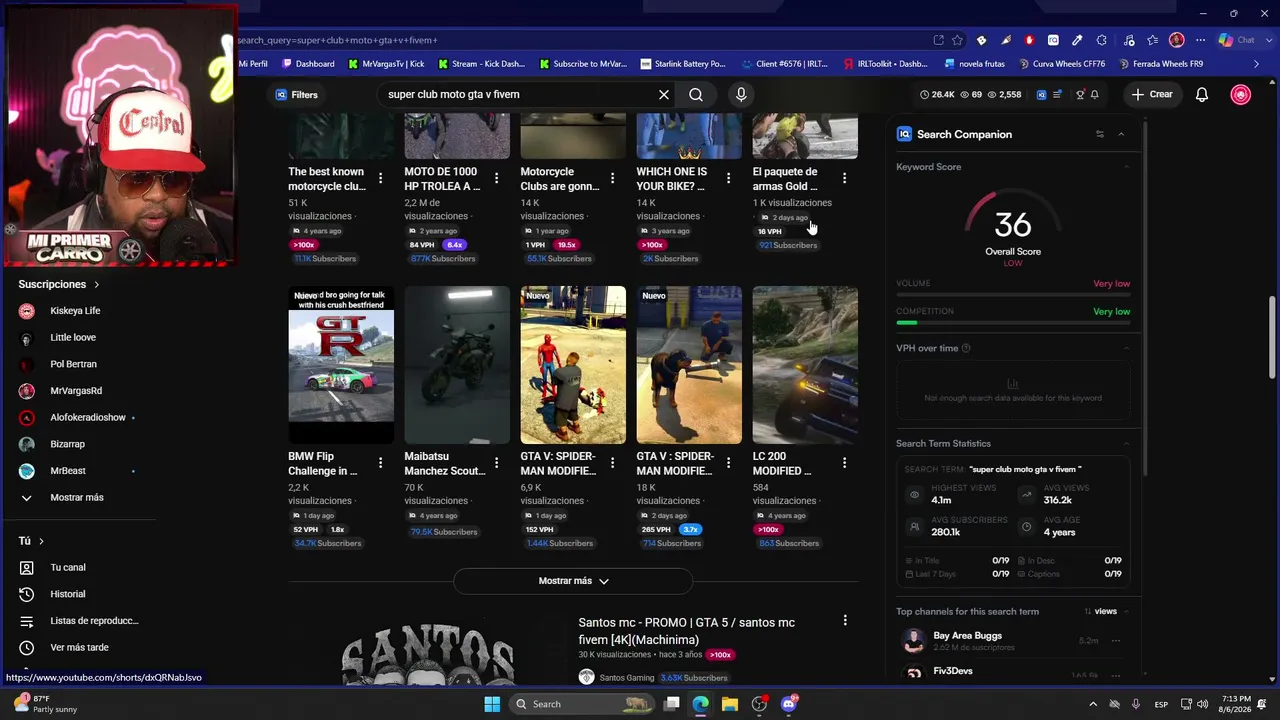
Task: Expand subscriptions list with Mostrar más
Action: click(75, 497)
